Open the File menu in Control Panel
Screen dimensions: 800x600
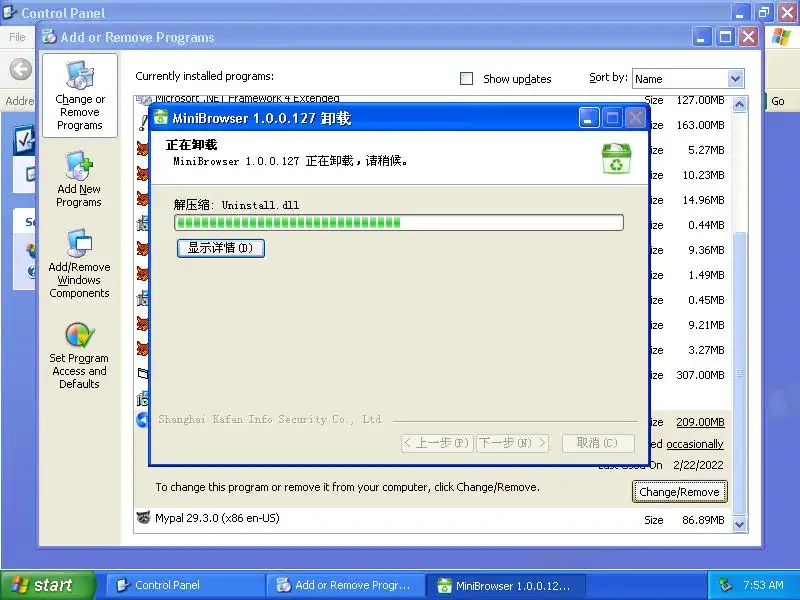click(17, 37)
